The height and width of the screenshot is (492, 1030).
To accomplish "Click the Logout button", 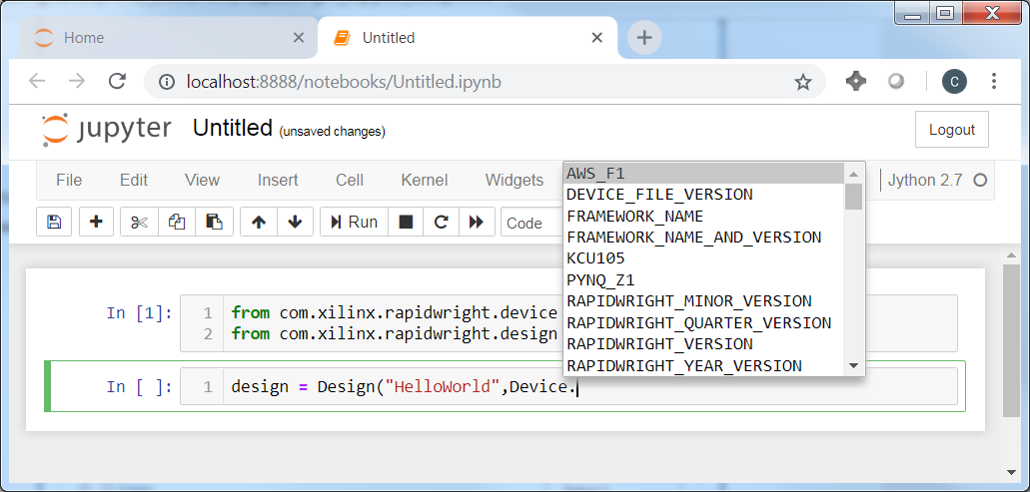I will 952,129.
